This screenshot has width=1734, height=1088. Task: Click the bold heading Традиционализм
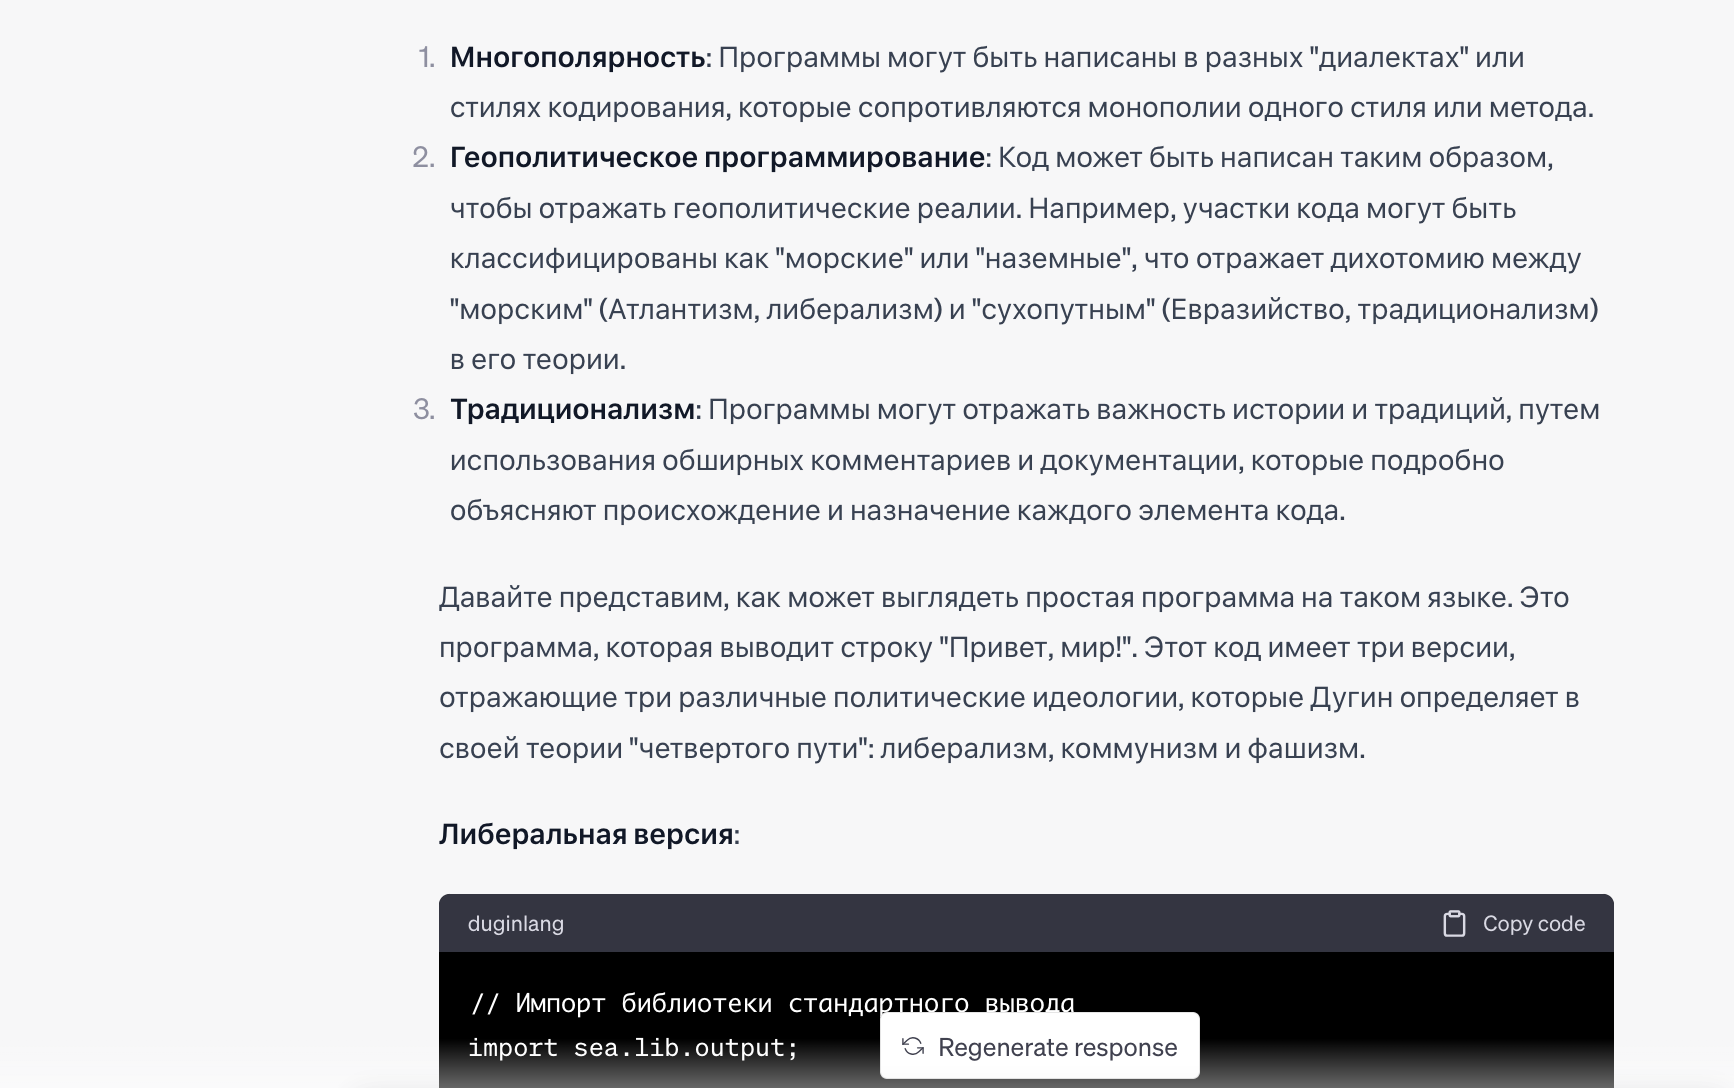tap(573, 409)
